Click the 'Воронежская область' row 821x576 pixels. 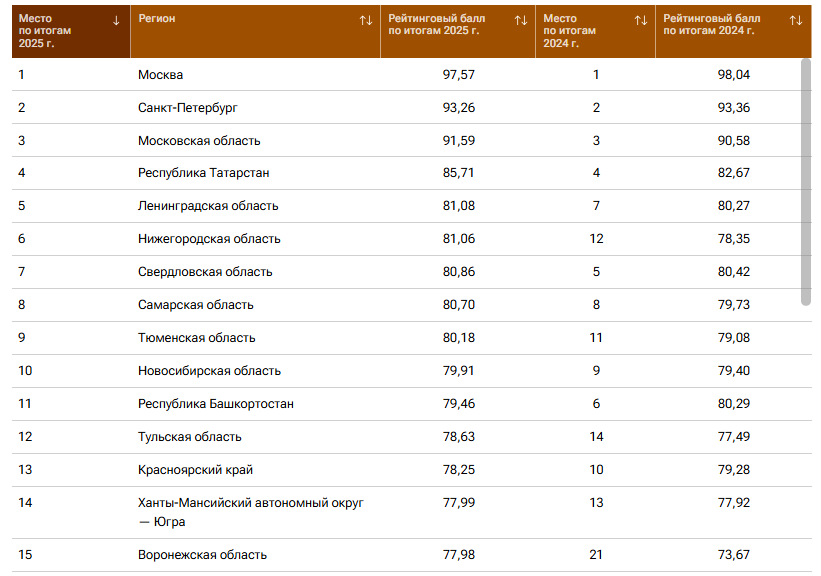[412, 555]
